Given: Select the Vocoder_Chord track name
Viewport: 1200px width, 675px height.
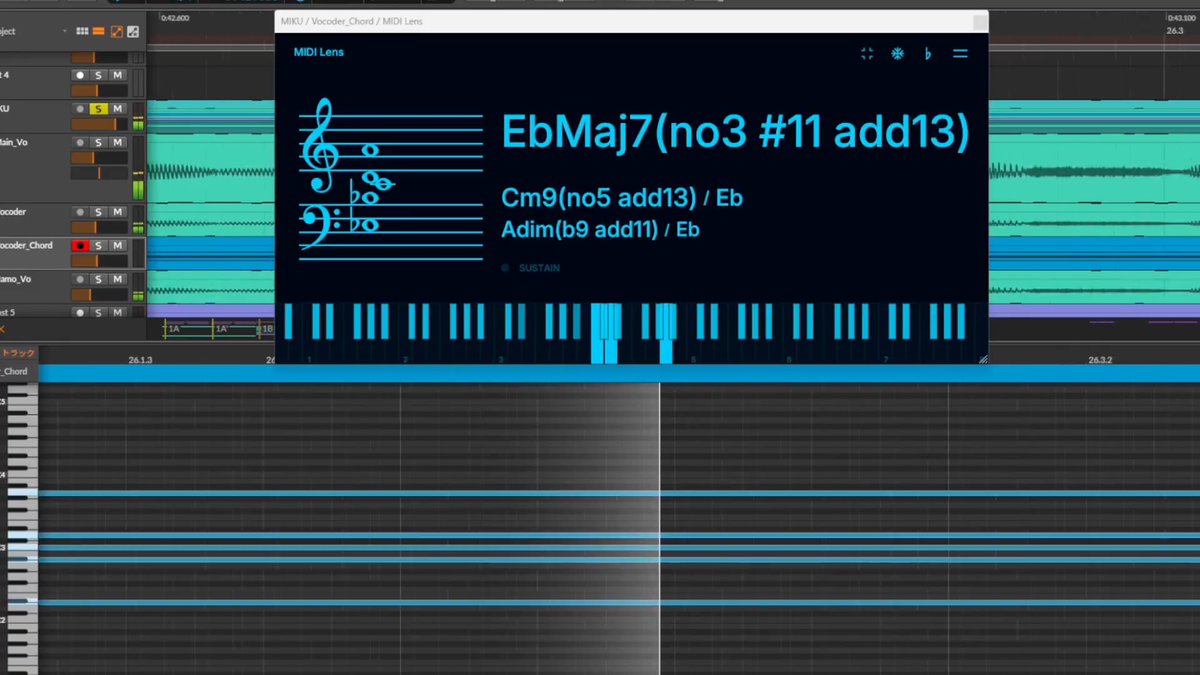Looking at the screenshot, I should coord(27,245).
